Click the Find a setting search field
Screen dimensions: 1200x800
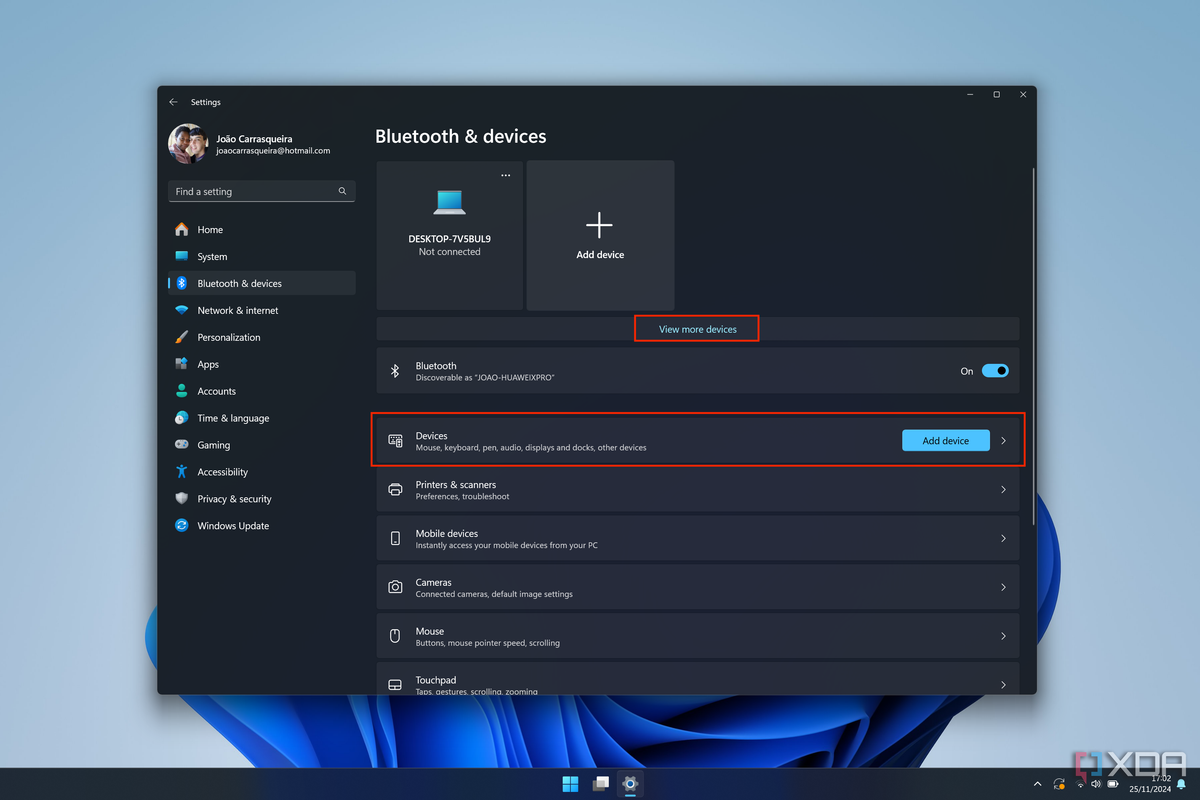261,191
